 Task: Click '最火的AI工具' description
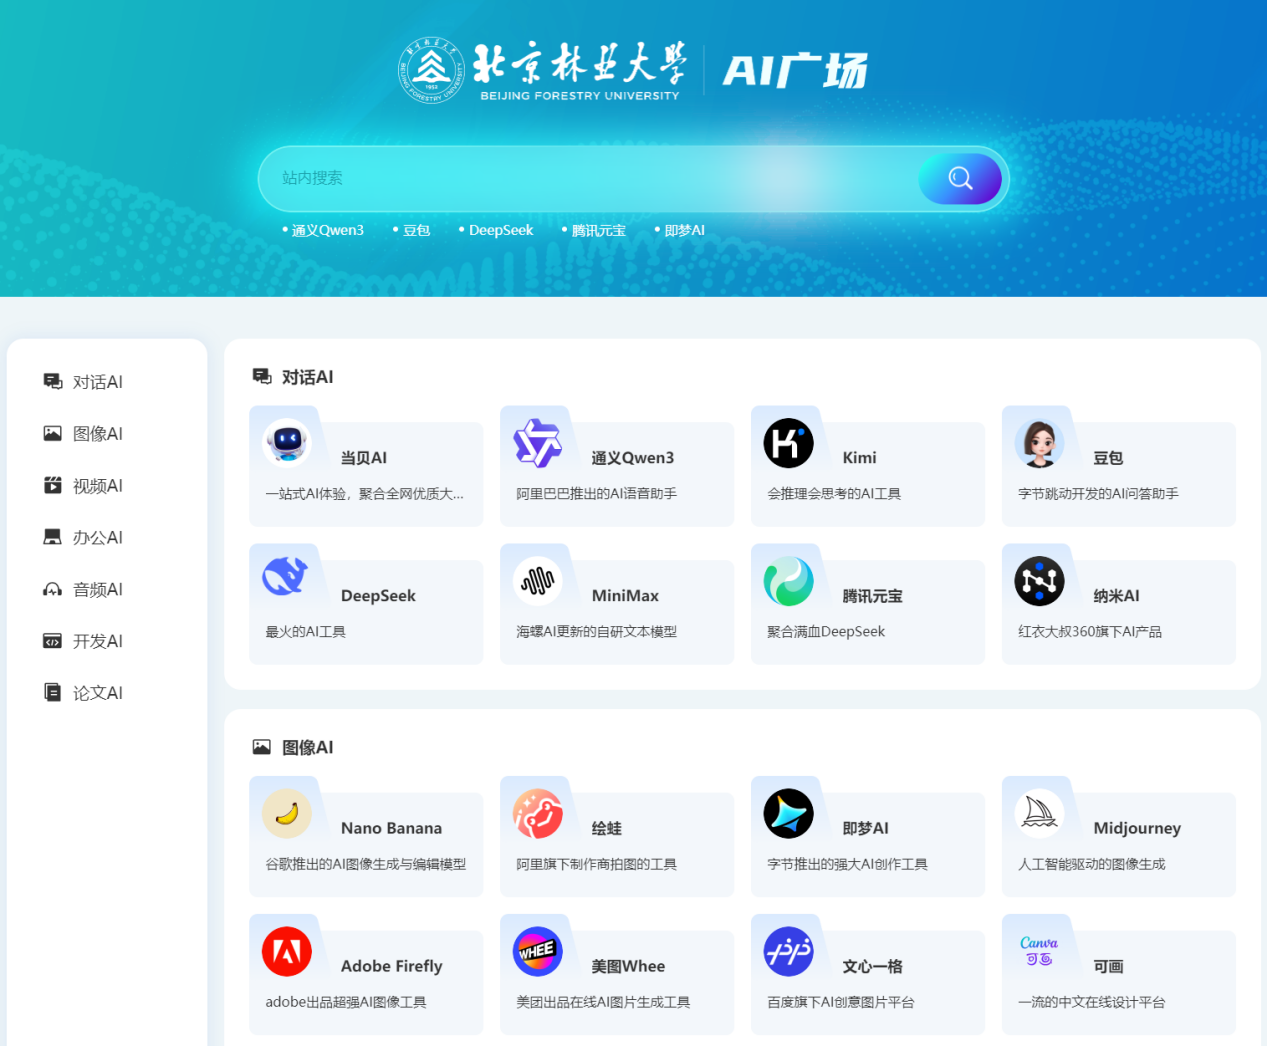point(305,632)
